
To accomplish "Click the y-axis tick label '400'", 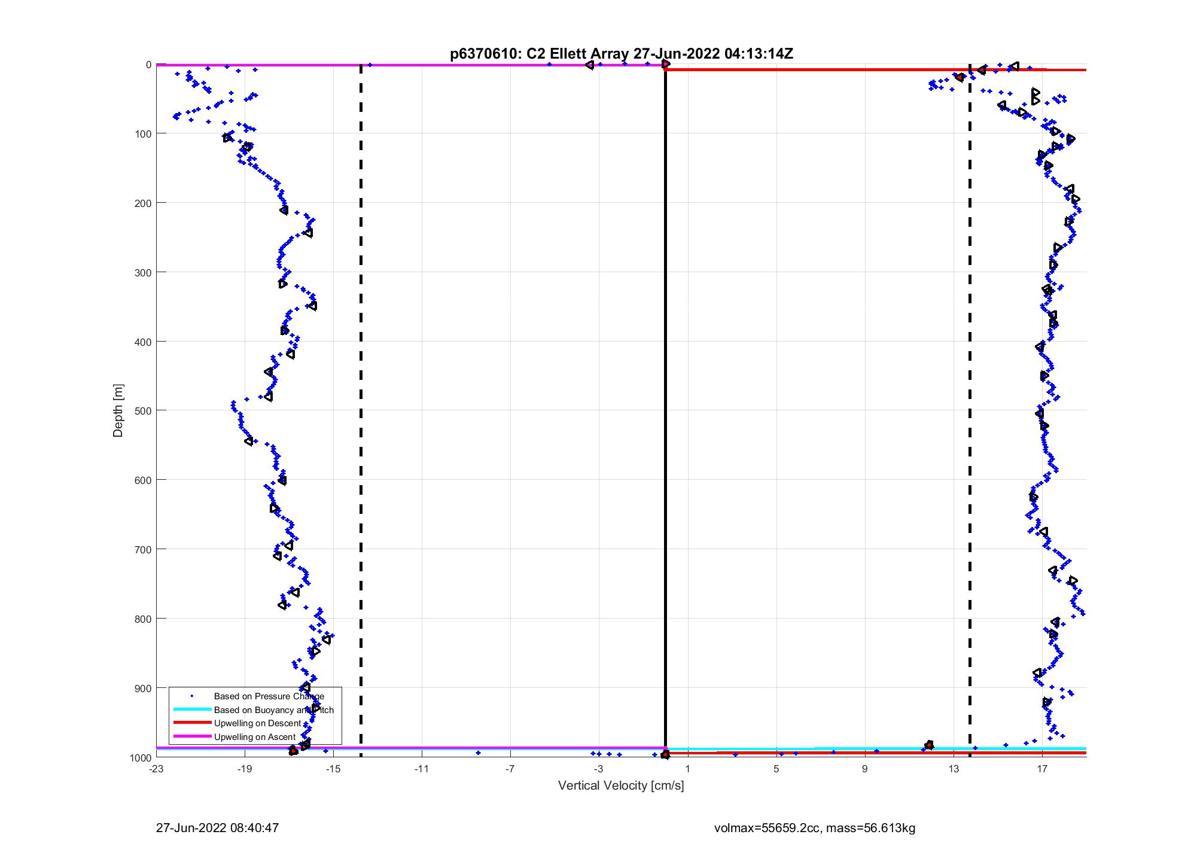I will pos(143,342).
